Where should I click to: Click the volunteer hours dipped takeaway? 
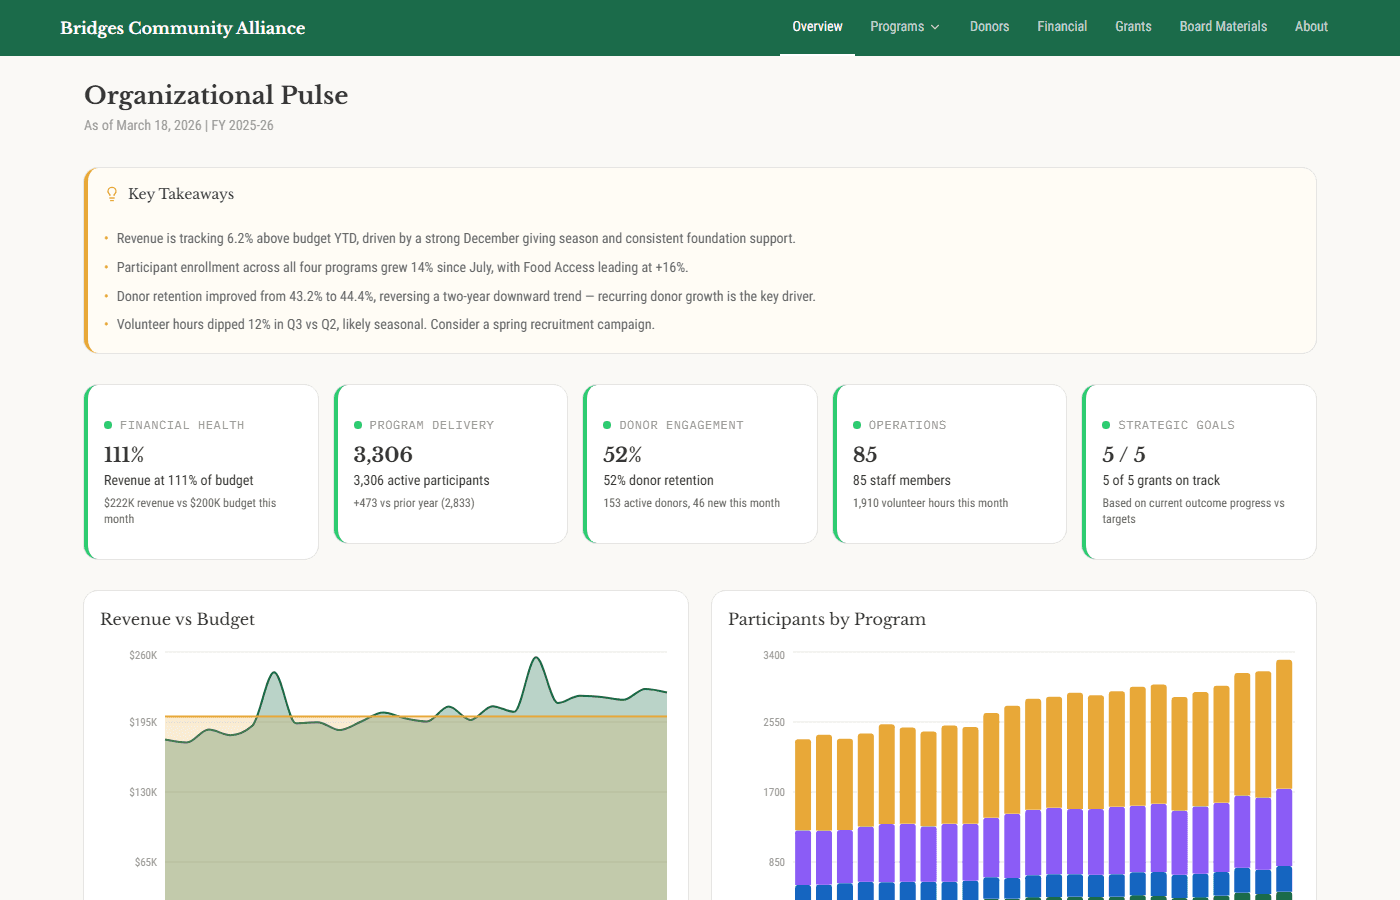(386, 324)
